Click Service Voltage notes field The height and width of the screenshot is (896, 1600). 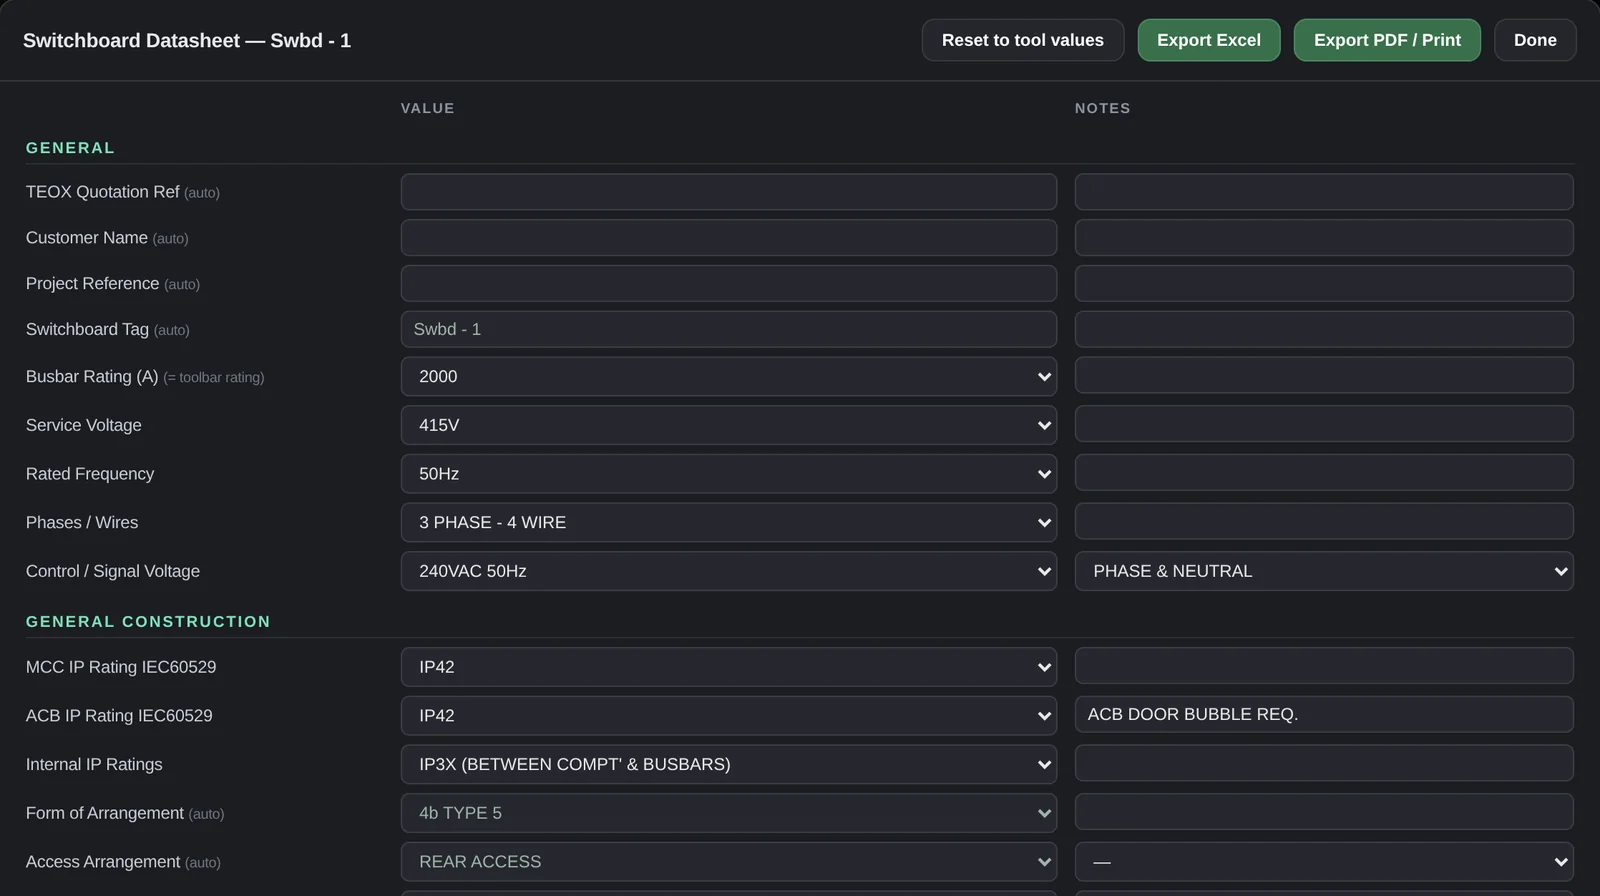pyautogui.click(x=1324, y=424)
